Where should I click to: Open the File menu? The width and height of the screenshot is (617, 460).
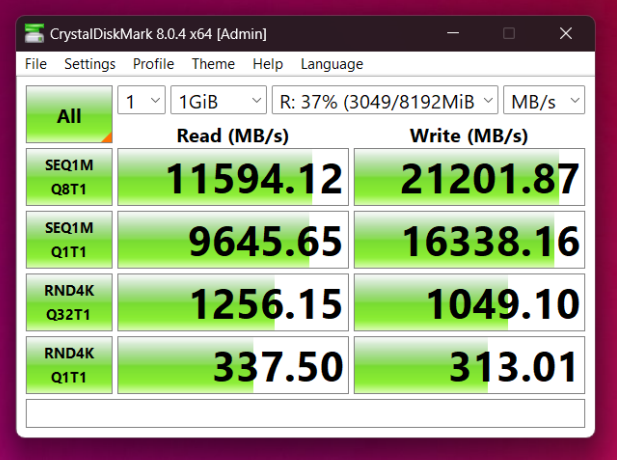coord(36,64)
